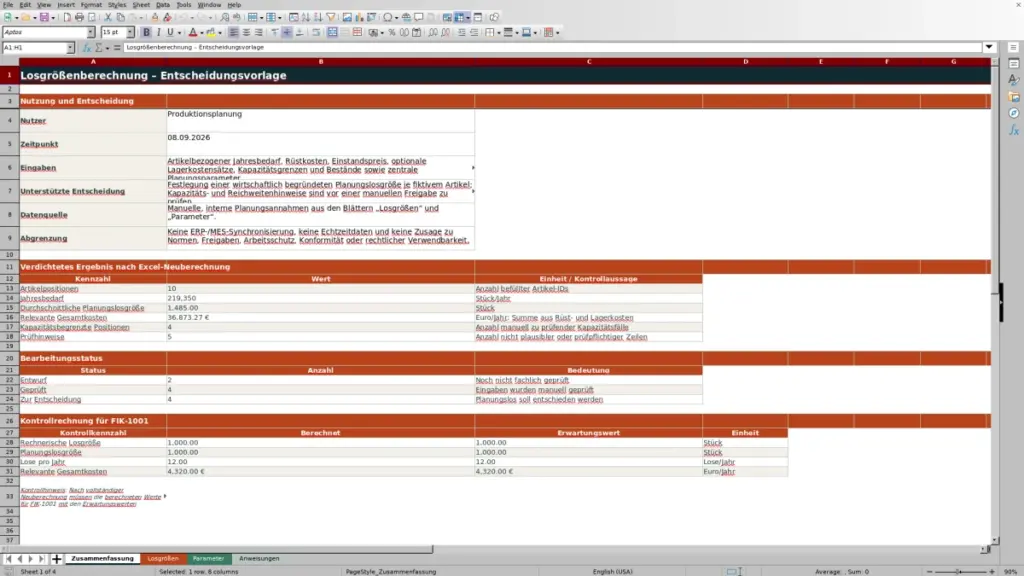Click the add new sheet plus button
Screen dimensions: 1024x576
[57, 559]
